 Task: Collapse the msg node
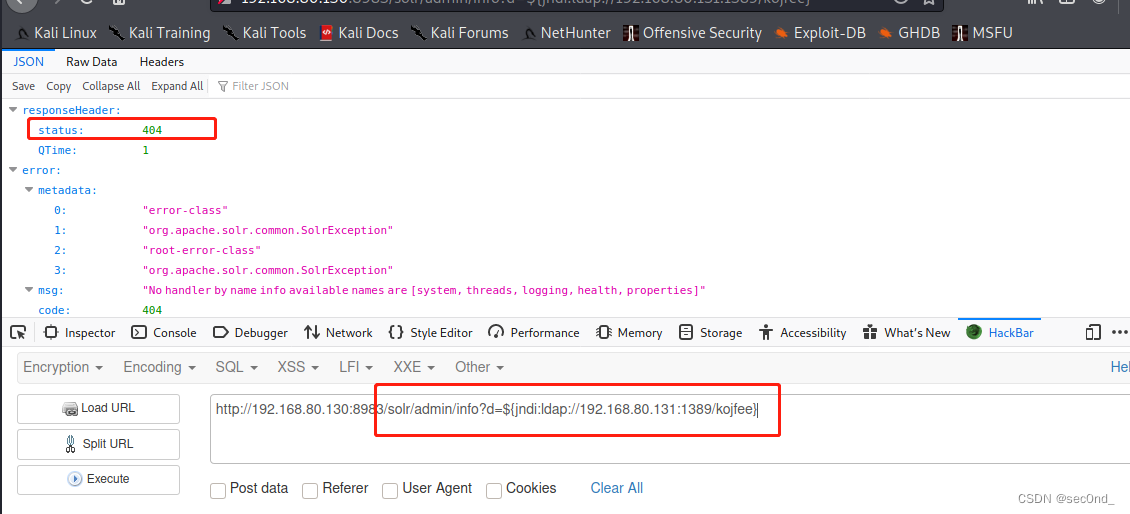pyautogui.click(x=29, y=291)
